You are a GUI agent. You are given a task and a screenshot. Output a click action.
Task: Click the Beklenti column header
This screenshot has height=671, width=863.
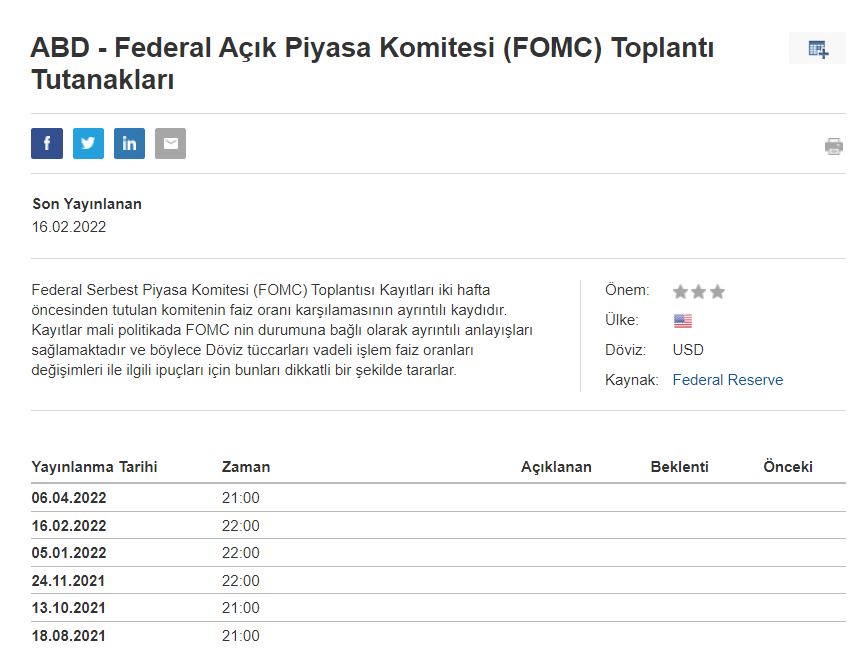coord(679,467)
